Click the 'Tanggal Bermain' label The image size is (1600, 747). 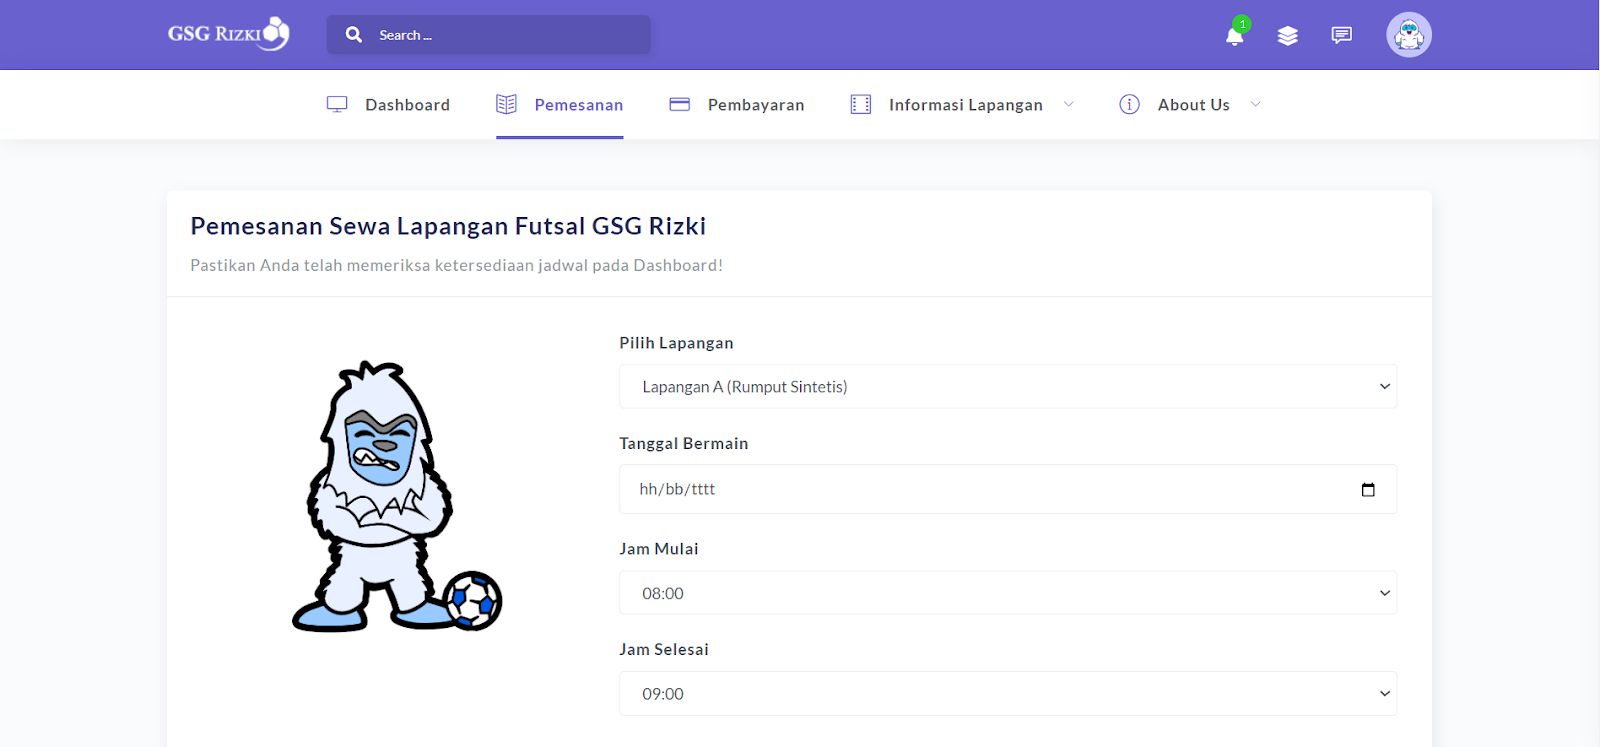(x=683, y=443)
